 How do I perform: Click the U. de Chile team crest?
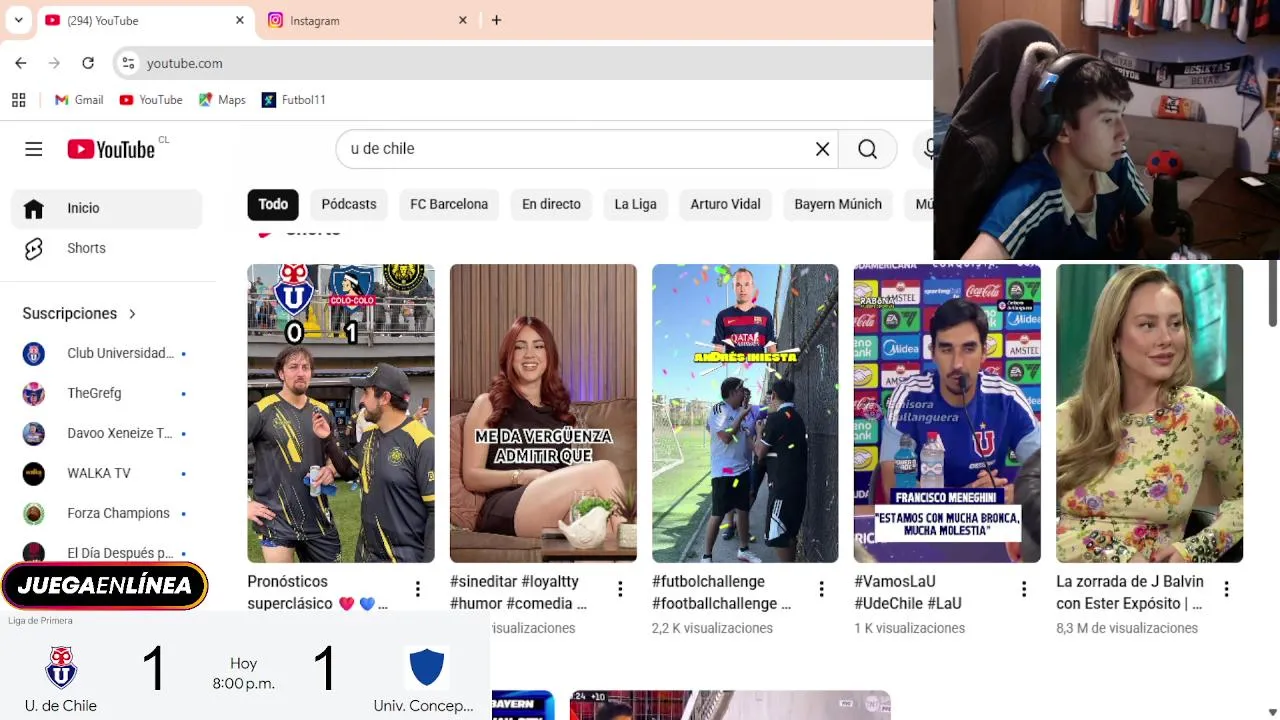click(x=61, y=667)
